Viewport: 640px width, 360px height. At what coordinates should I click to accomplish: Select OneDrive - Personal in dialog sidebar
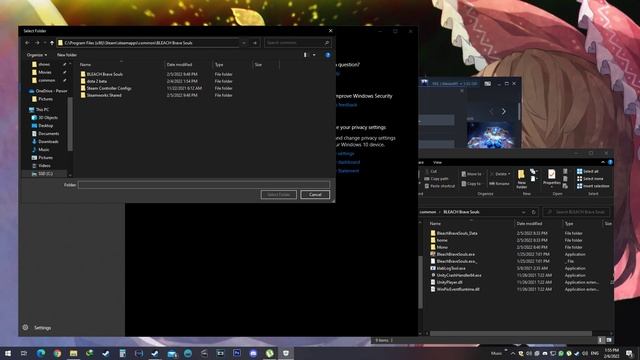pos(48,91)
